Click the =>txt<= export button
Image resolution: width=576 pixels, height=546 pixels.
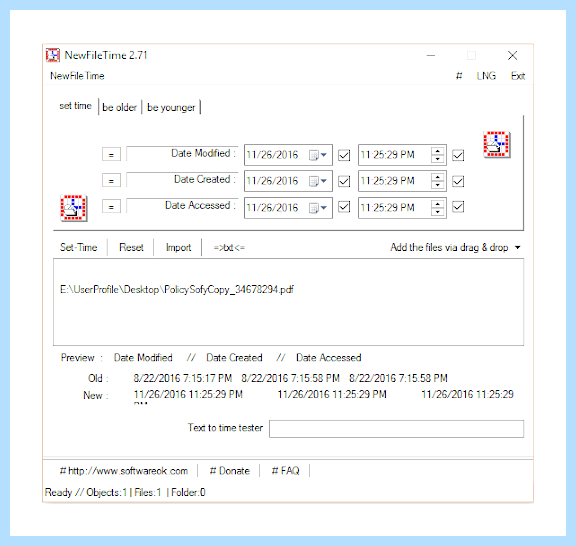tap(229, 248)
